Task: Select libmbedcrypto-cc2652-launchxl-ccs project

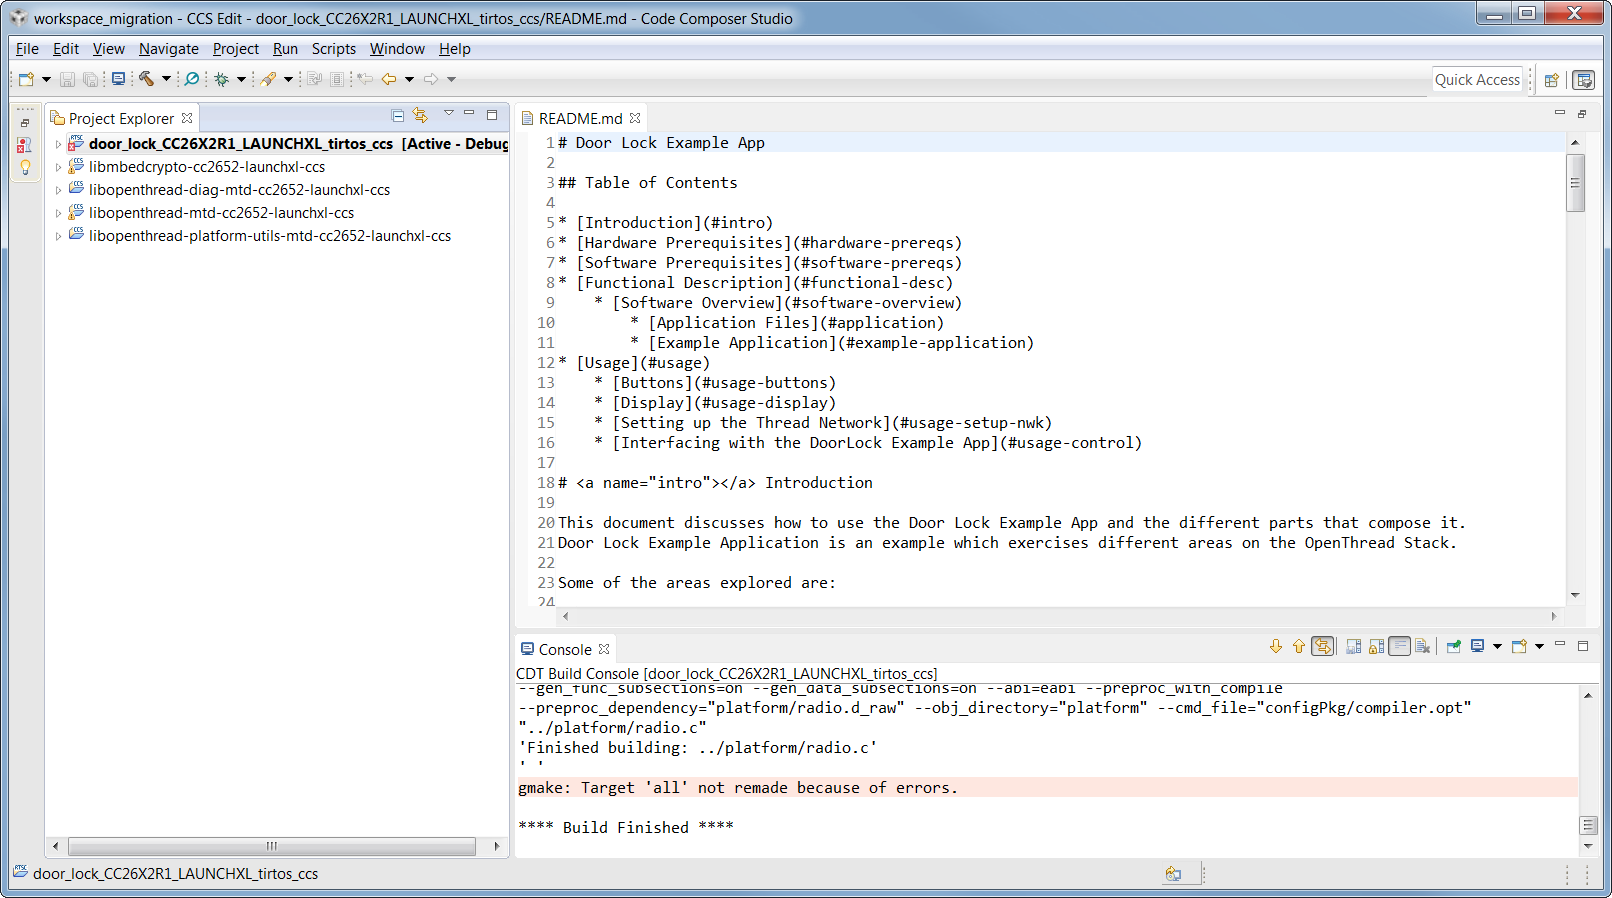Action: tap(207, 167)
